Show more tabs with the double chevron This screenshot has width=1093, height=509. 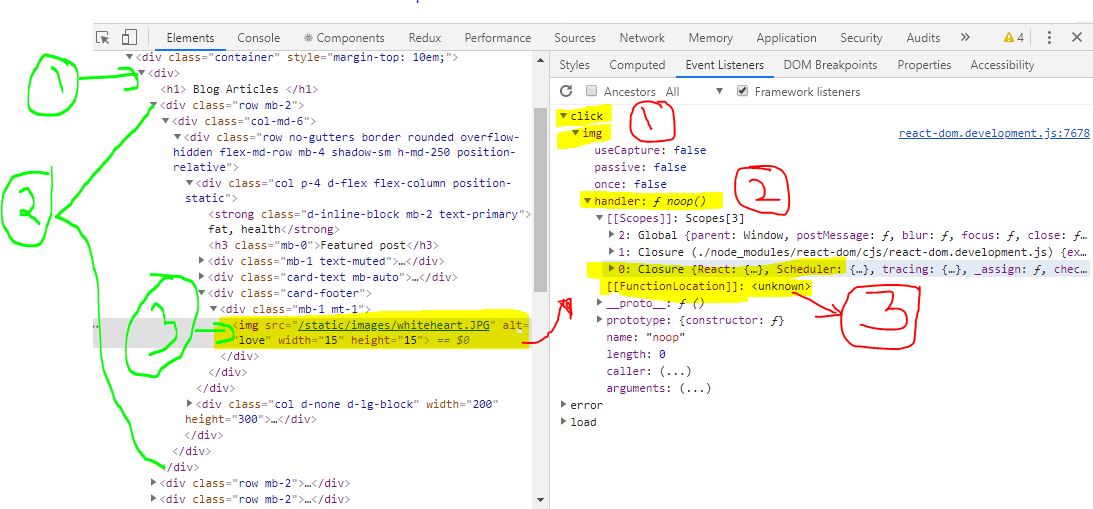pos(965,38)
